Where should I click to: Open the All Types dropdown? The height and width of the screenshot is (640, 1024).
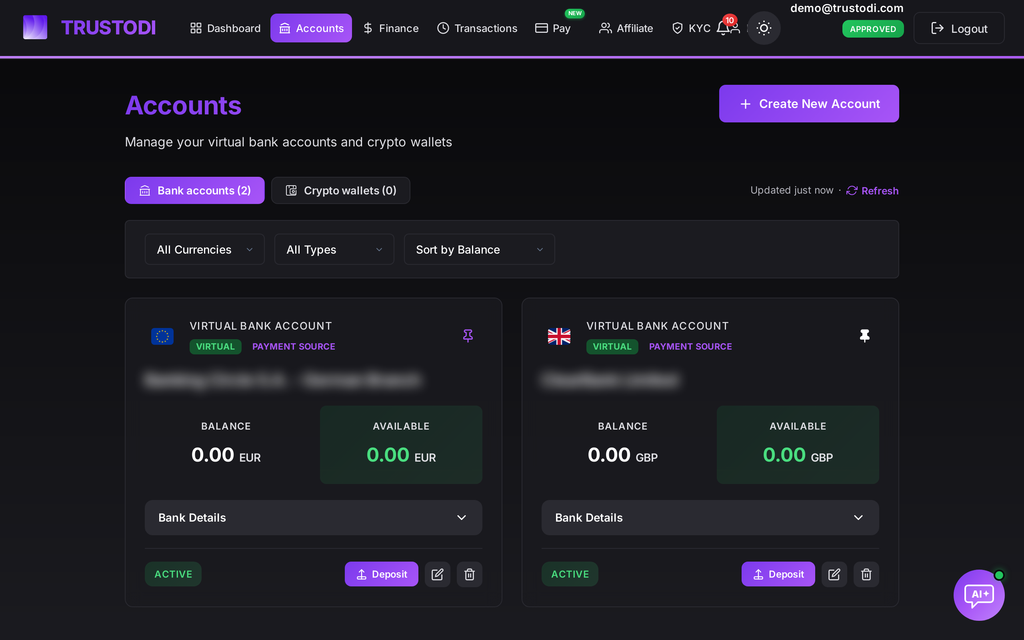pos(334,249)
